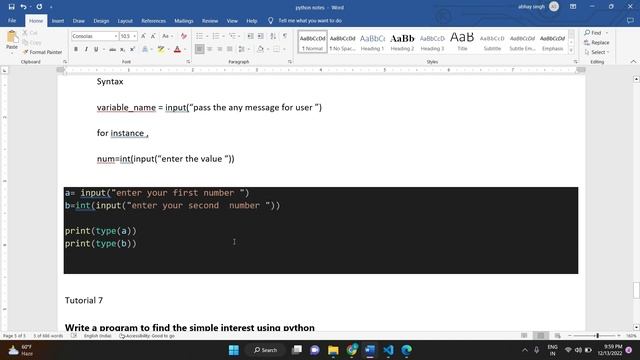Clear all formatting from selection

coord(184,36)
